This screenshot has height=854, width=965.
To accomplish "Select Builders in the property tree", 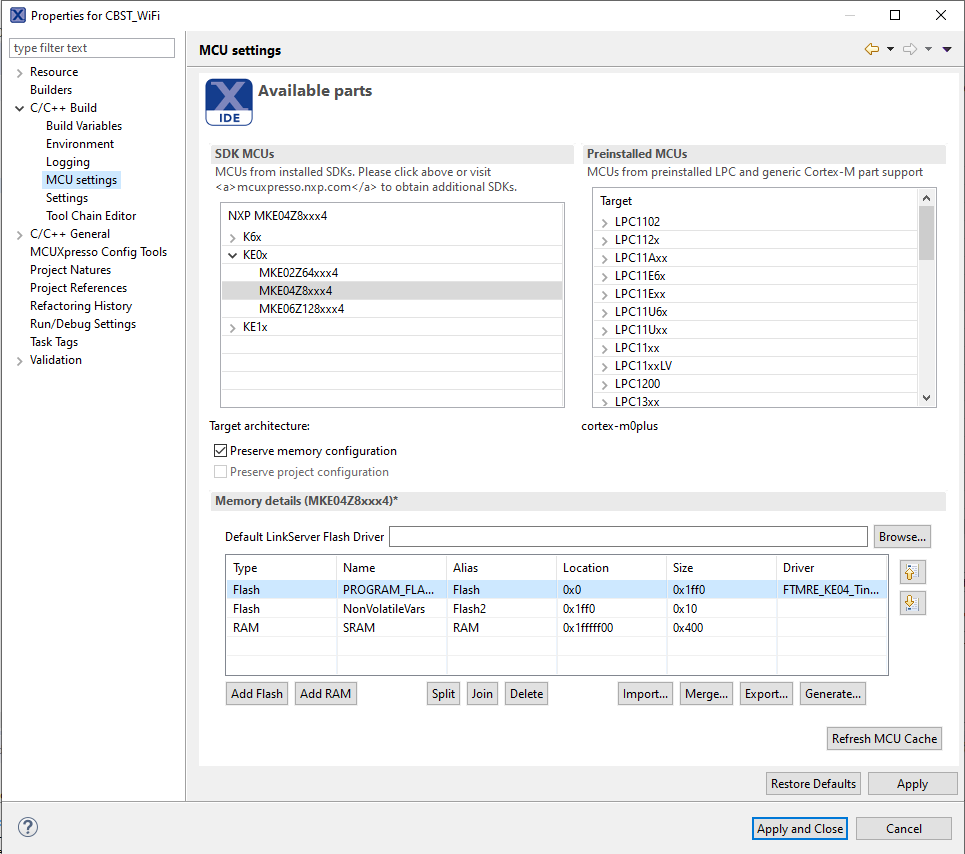I will click(x=51, y=90).
